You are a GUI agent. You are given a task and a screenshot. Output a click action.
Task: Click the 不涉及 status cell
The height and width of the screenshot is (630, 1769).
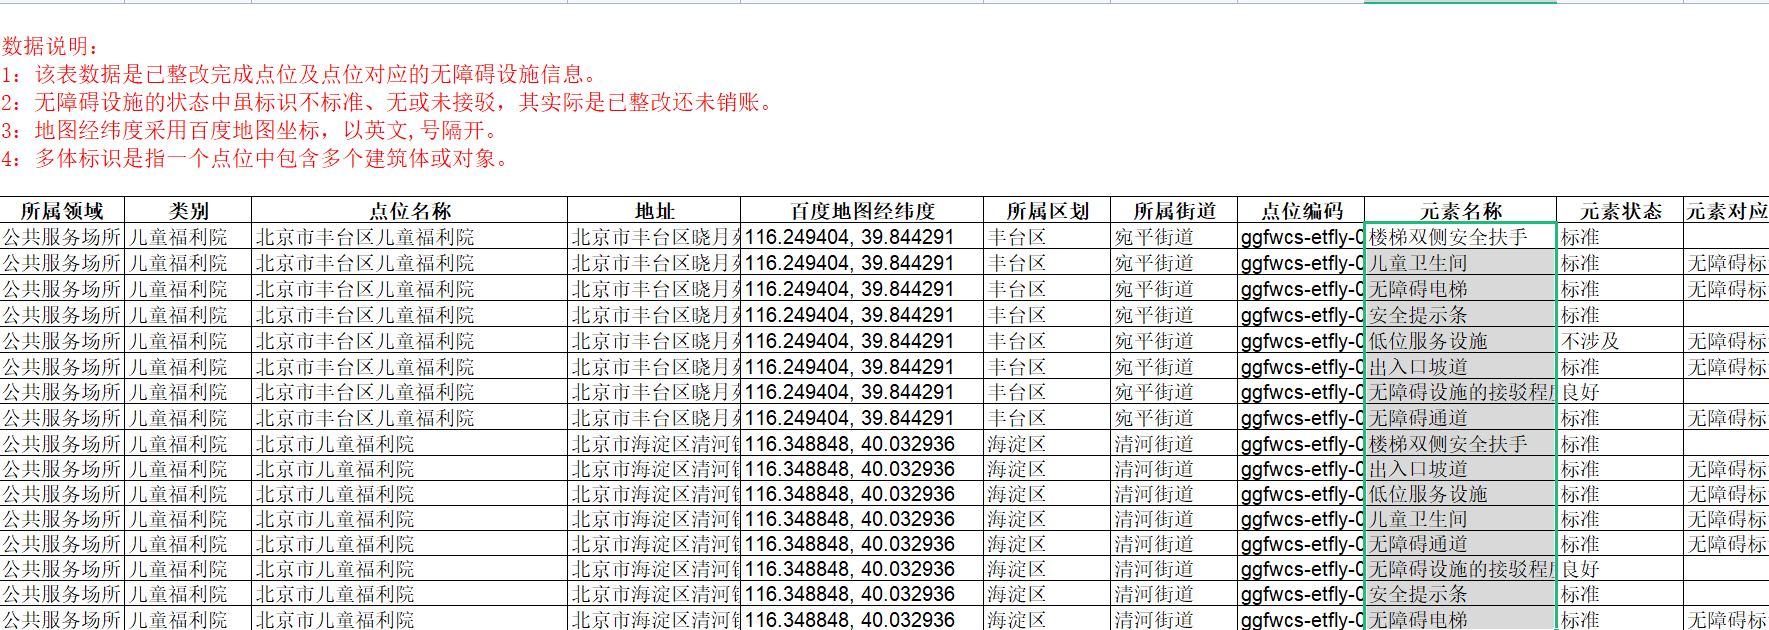(x=1590, y=341)
